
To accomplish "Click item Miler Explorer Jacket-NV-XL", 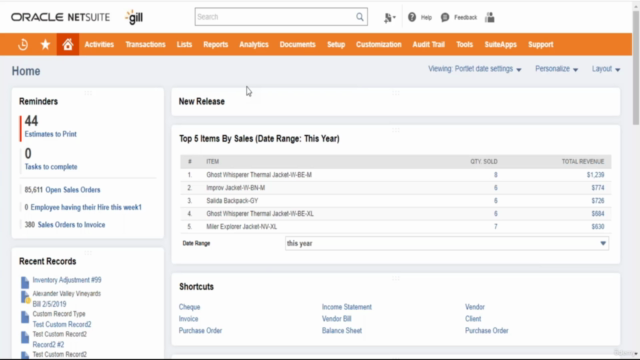I will [x=241, y=227].
